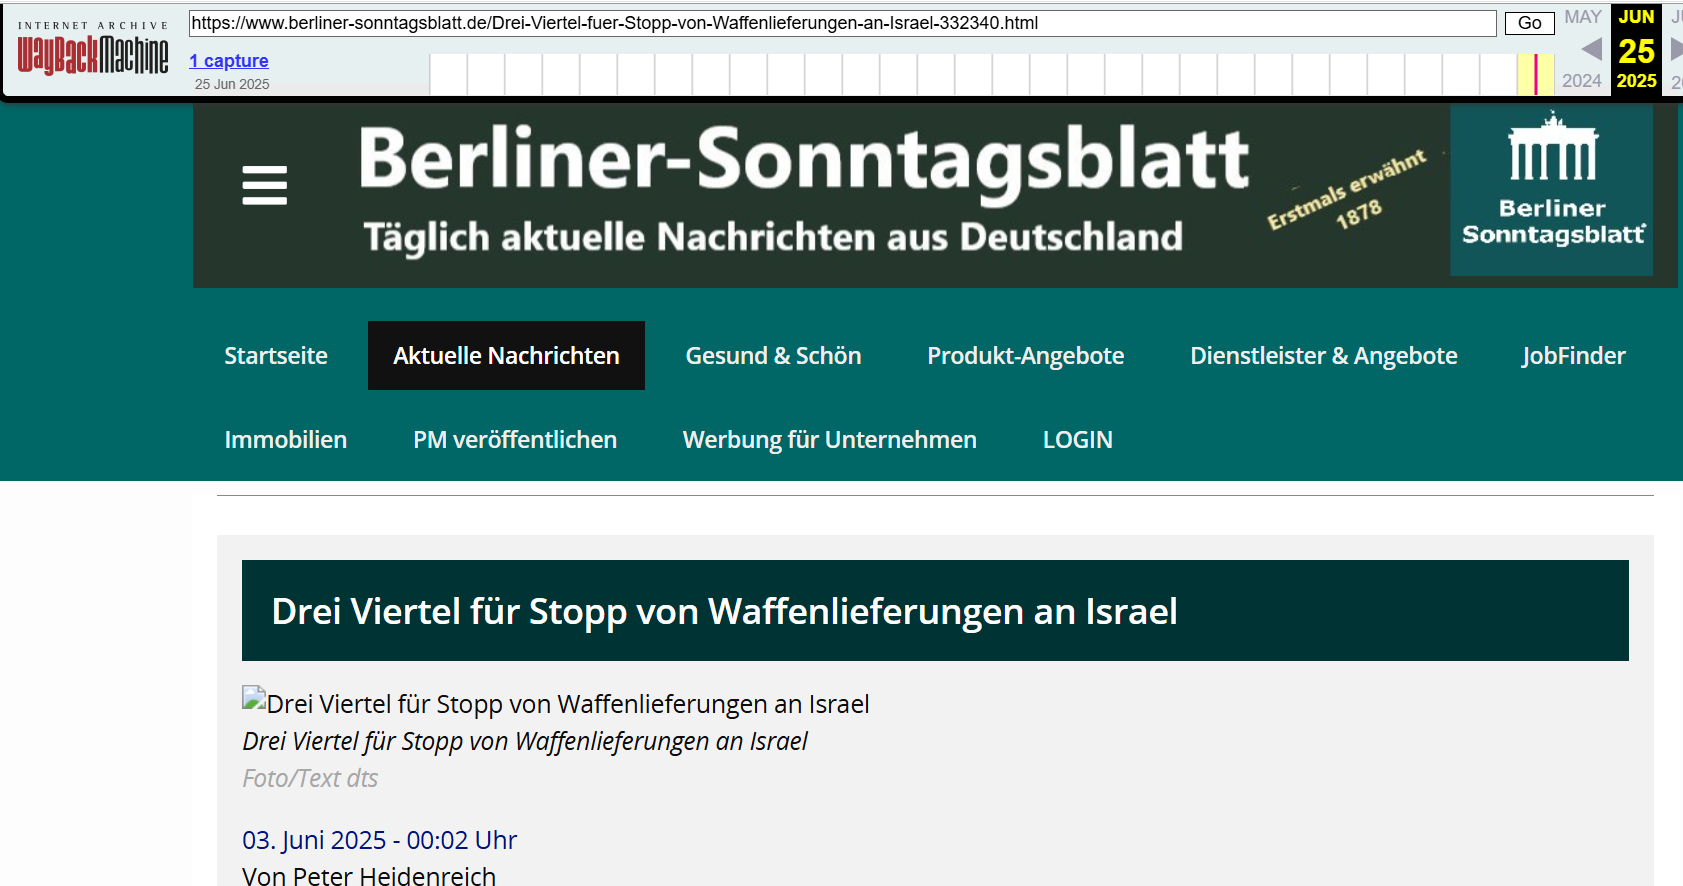Screen dimensions: 1683x886
Task: Open Immobilien menu item
Action: click(x=286, y=440)
